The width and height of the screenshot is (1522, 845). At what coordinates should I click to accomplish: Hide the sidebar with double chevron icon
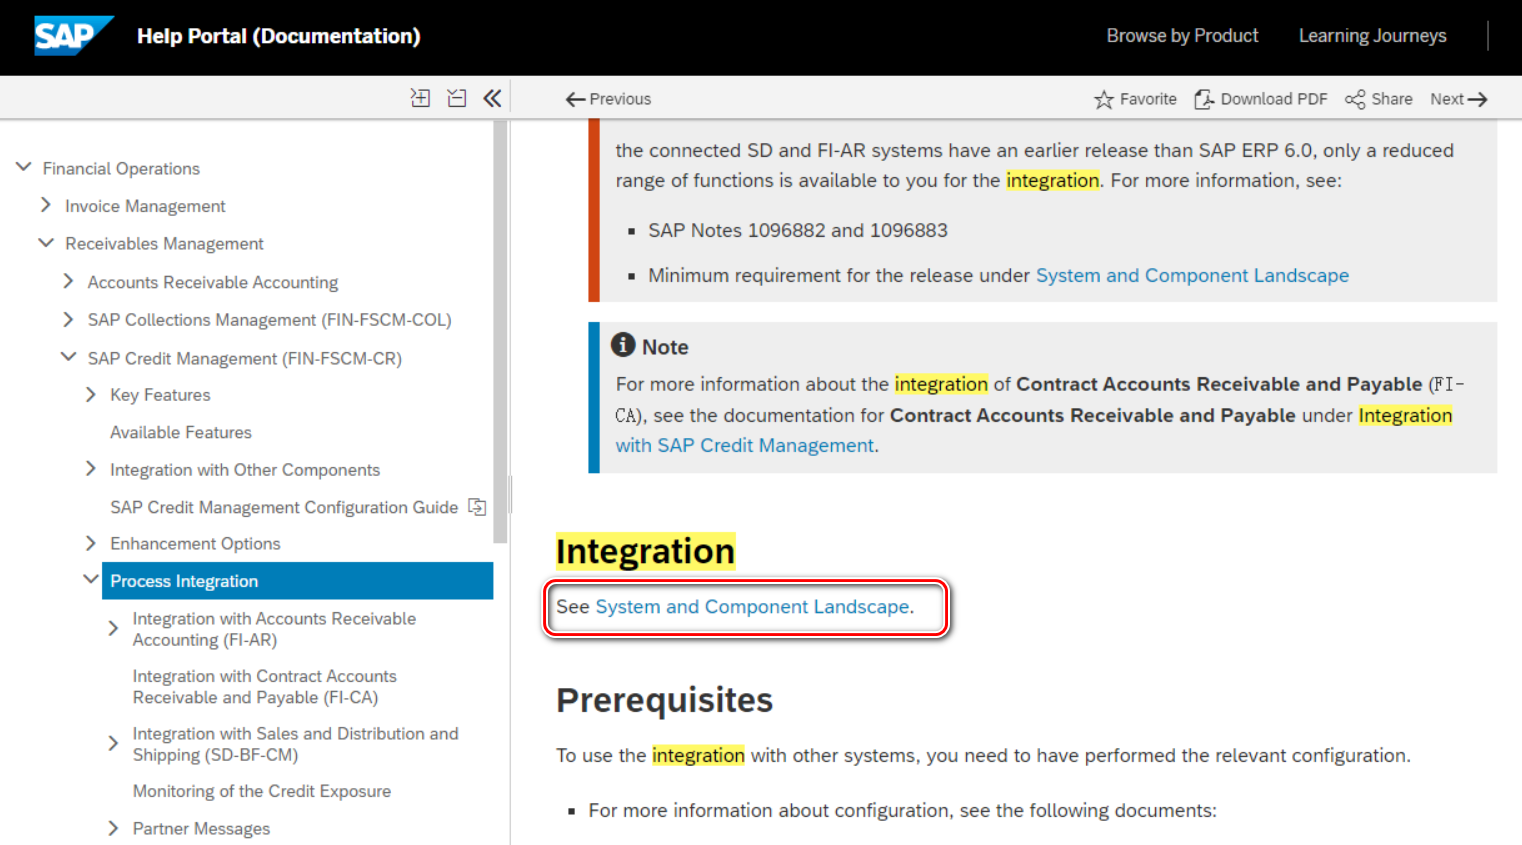pyautogui.click(x=492, y=98)
